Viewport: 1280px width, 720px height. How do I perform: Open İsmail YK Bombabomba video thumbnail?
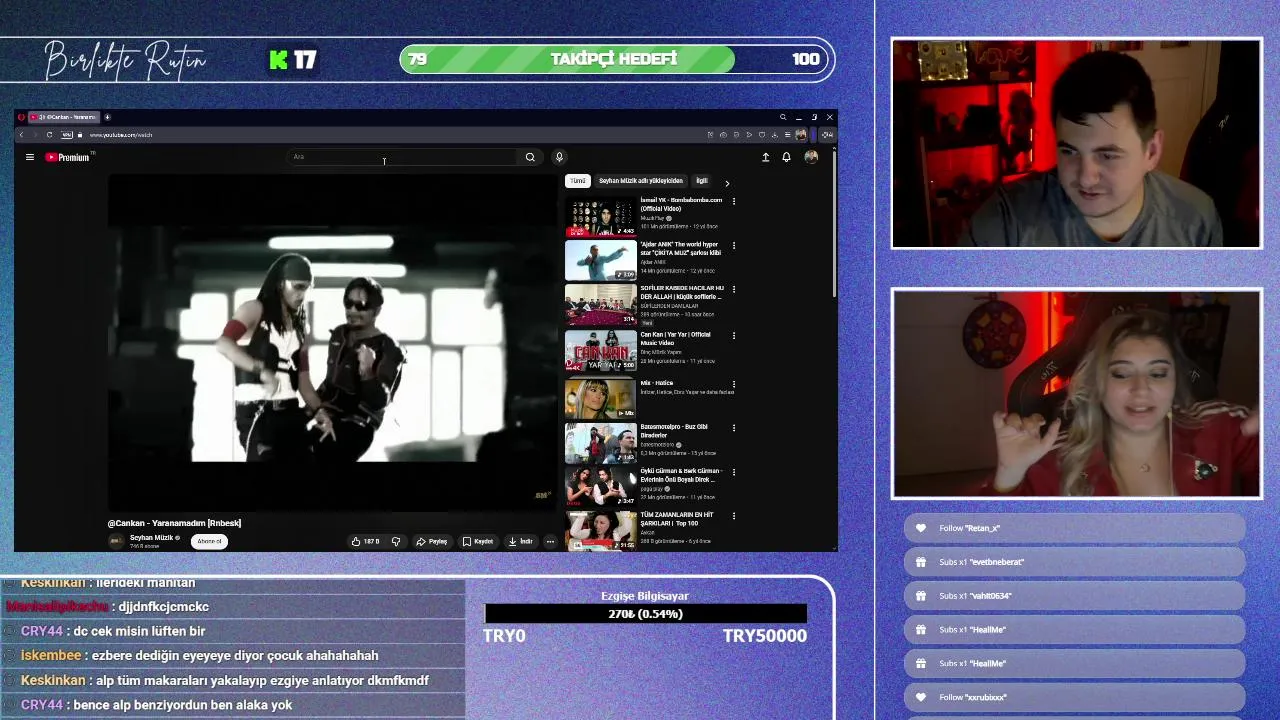pos(600,215)
